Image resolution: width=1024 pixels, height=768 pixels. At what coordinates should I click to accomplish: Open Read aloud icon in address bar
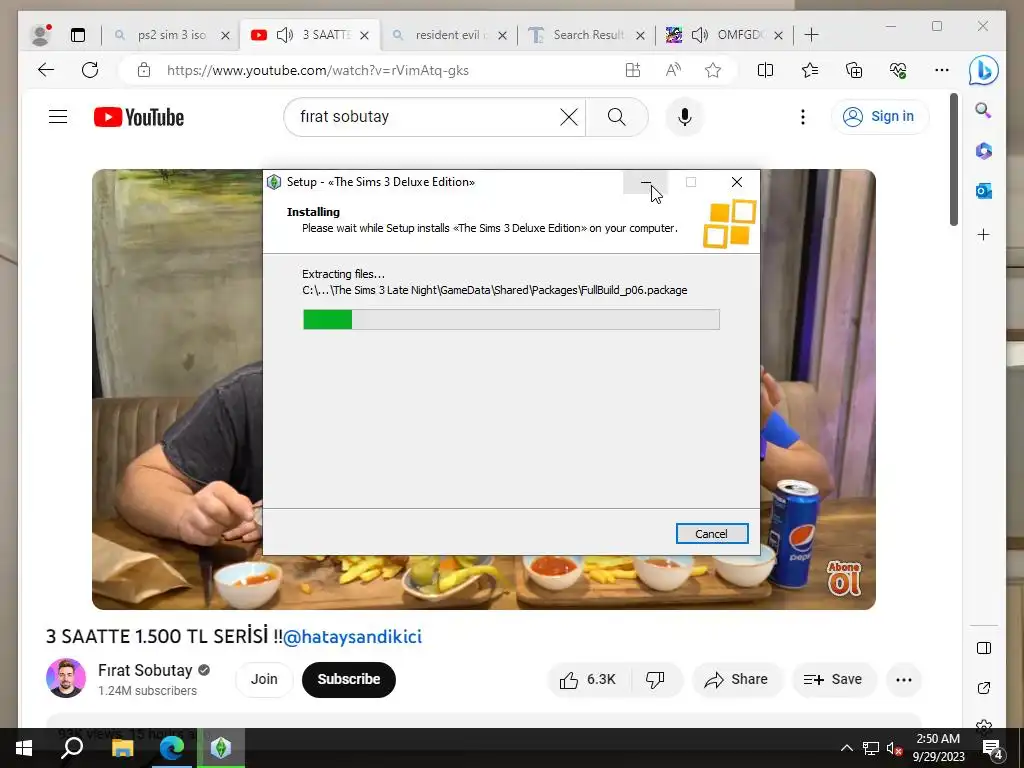(x=673, y=70)
